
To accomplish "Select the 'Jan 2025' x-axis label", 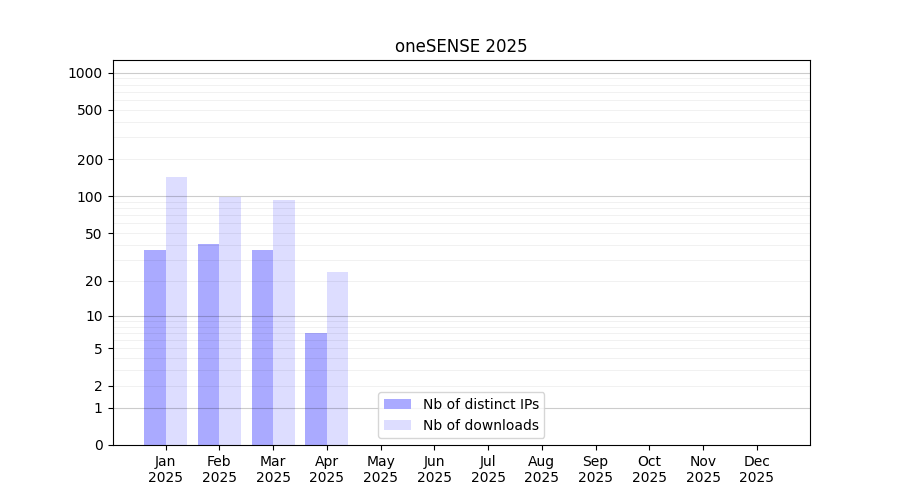I will [x=165, y=469].
